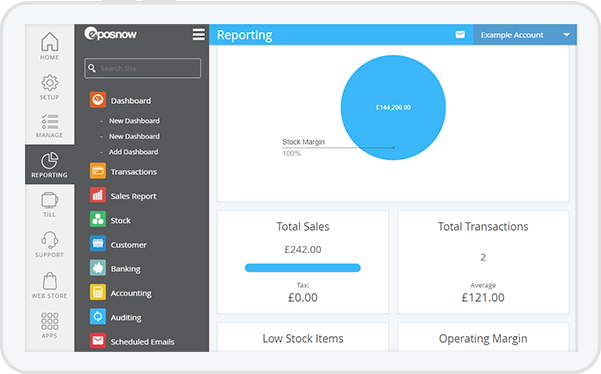The height and width of the screenshot is (374, 601).
Task: Go to the Accounting menu link
Action: coord(131,293)
